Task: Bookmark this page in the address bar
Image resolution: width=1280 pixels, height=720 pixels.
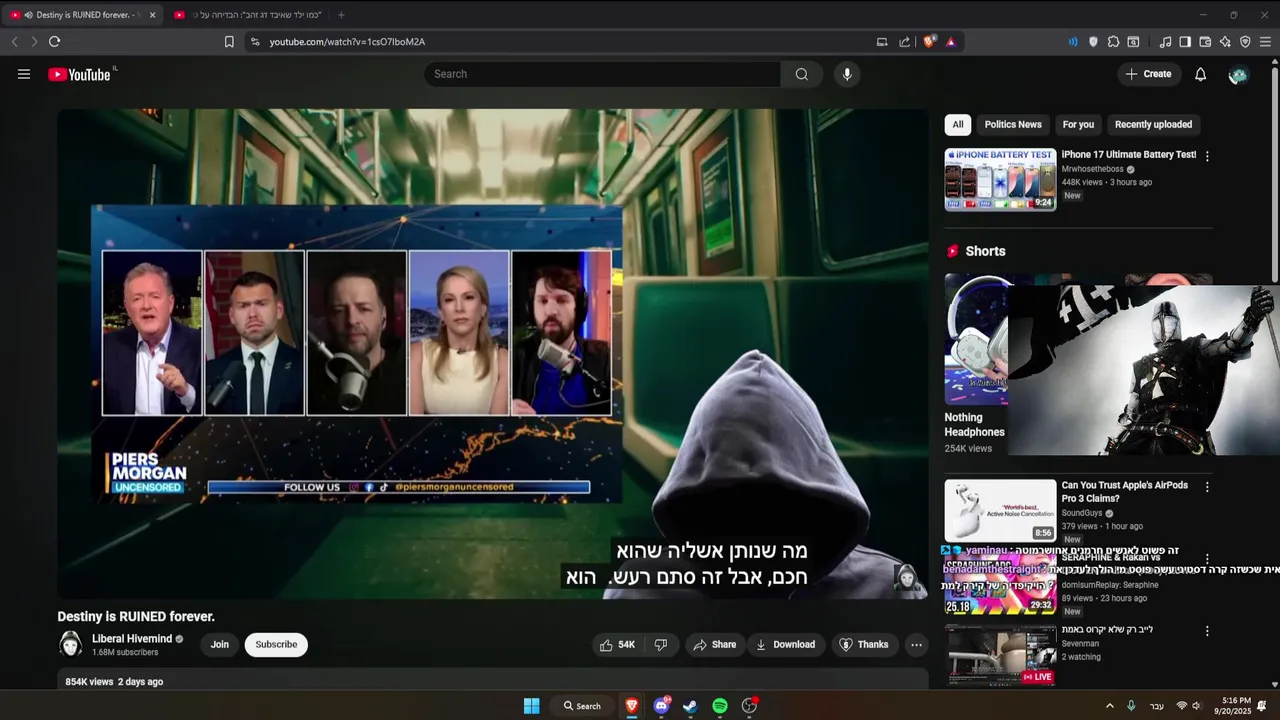Action: coord(229,42)
